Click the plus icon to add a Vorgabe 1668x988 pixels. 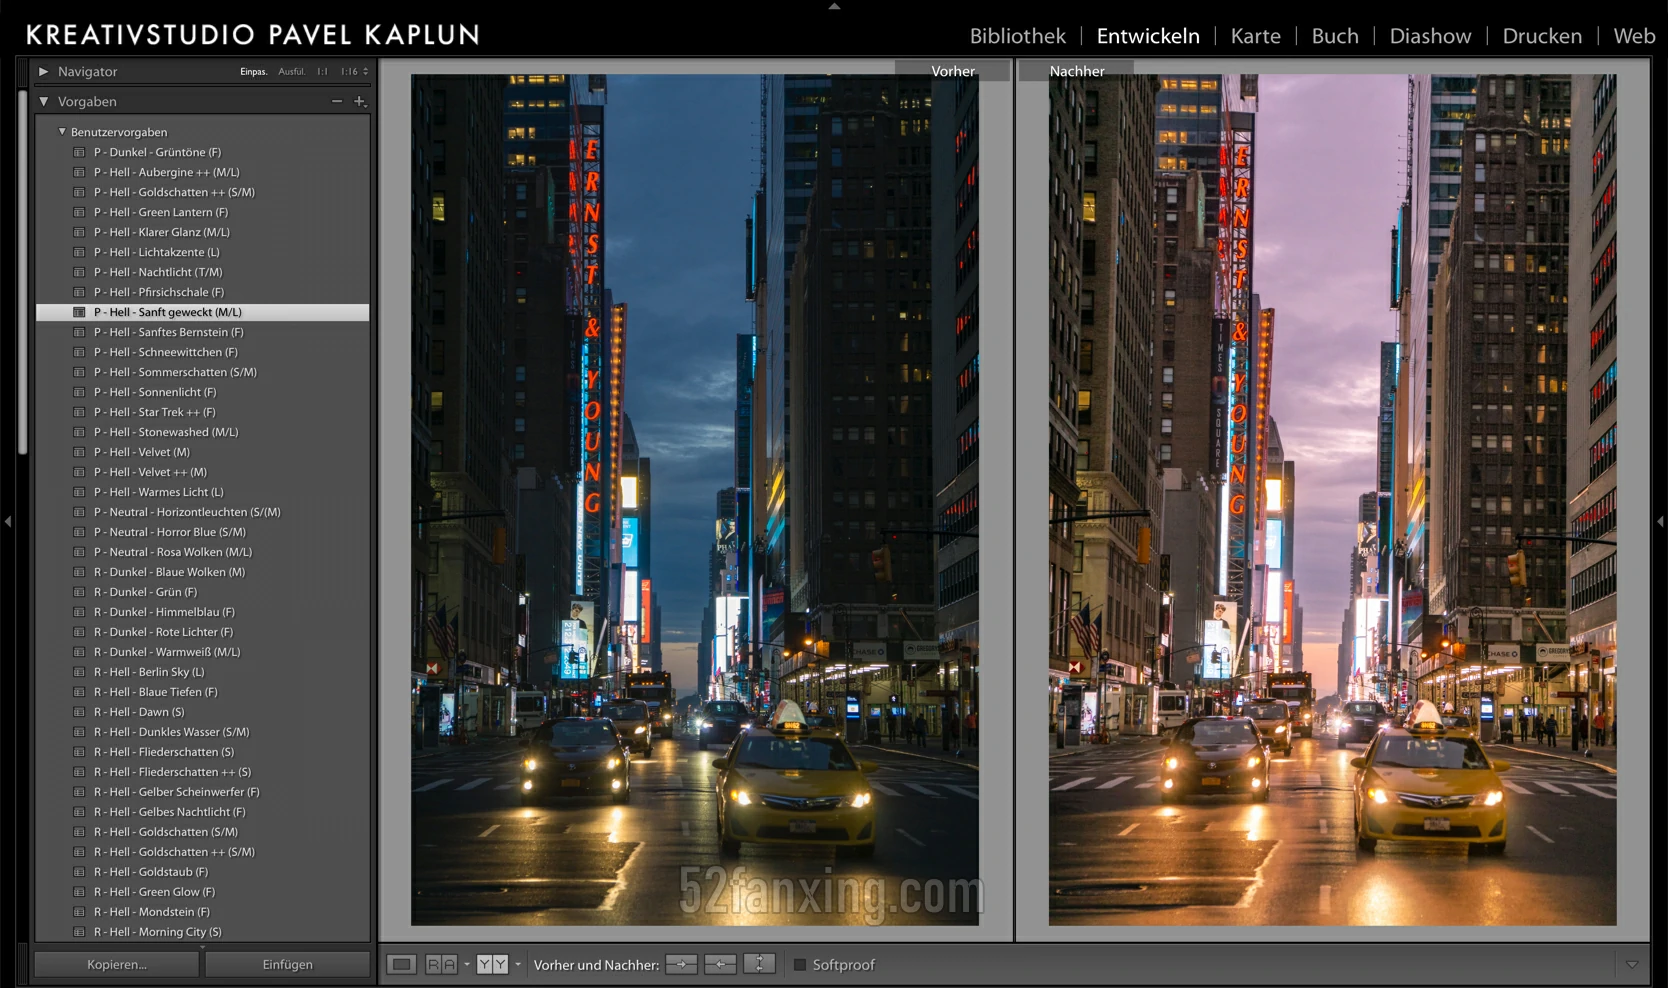(x=360, y=101)
